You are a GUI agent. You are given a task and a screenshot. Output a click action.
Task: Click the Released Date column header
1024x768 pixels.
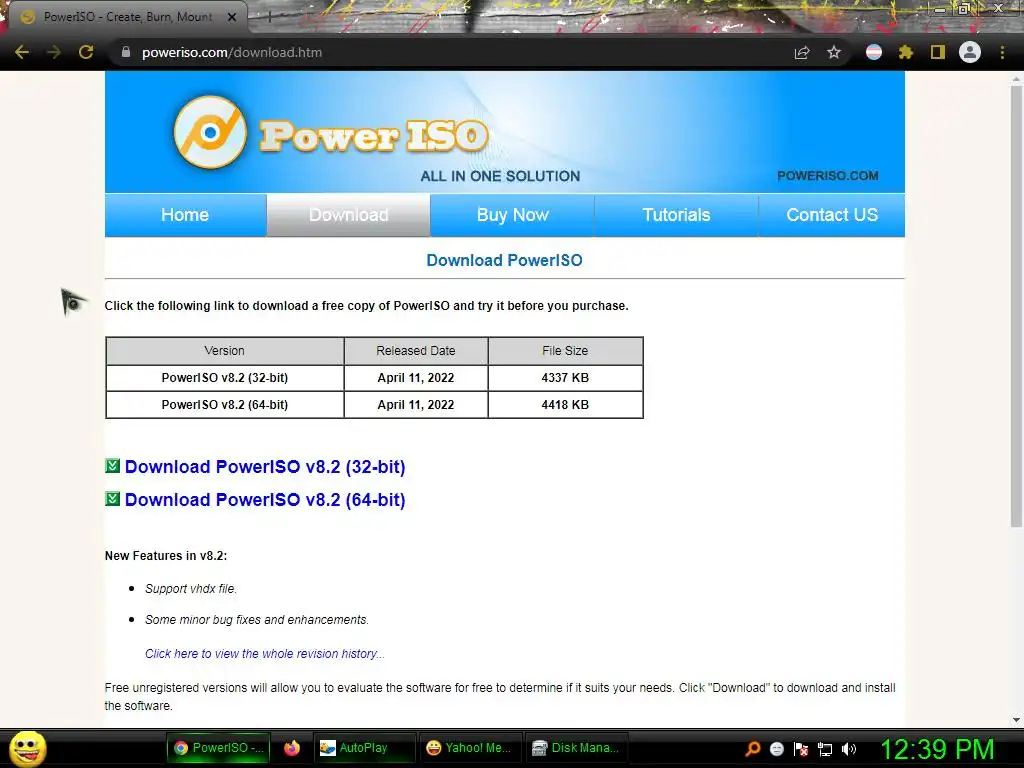click(416, 351)
